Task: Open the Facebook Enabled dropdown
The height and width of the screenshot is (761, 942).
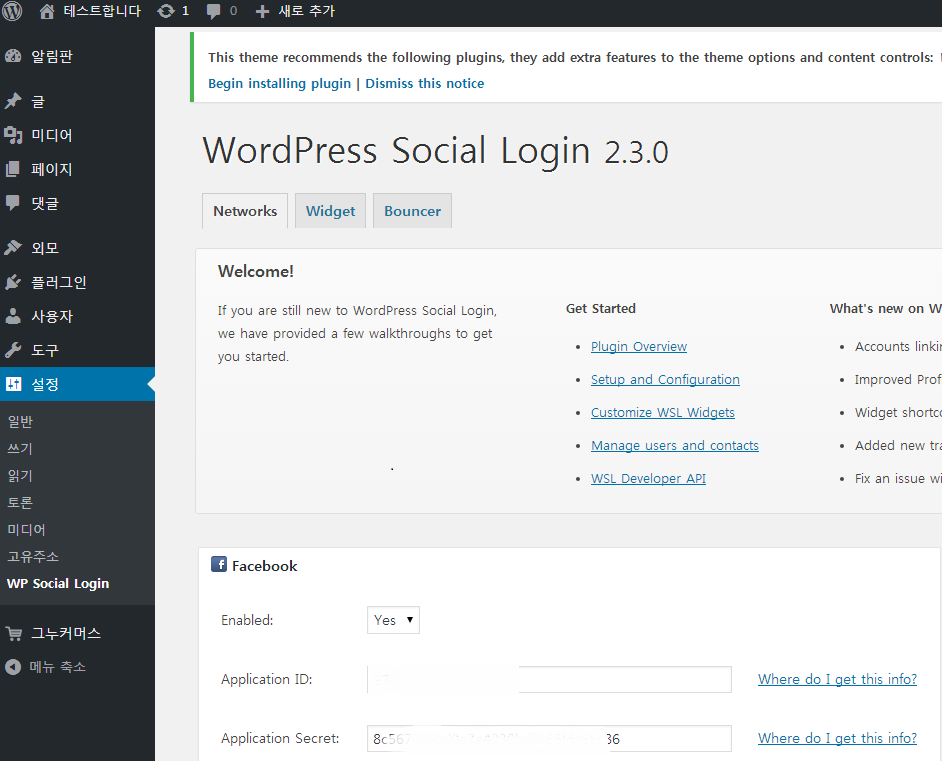Action: (393, 620)
